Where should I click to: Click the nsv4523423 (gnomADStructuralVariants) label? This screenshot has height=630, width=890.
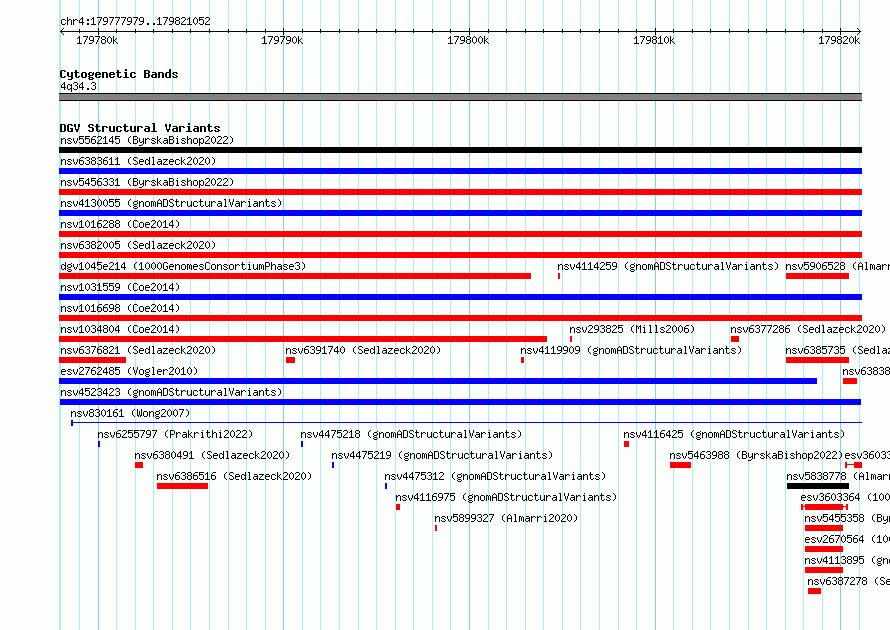click(171, 392)
